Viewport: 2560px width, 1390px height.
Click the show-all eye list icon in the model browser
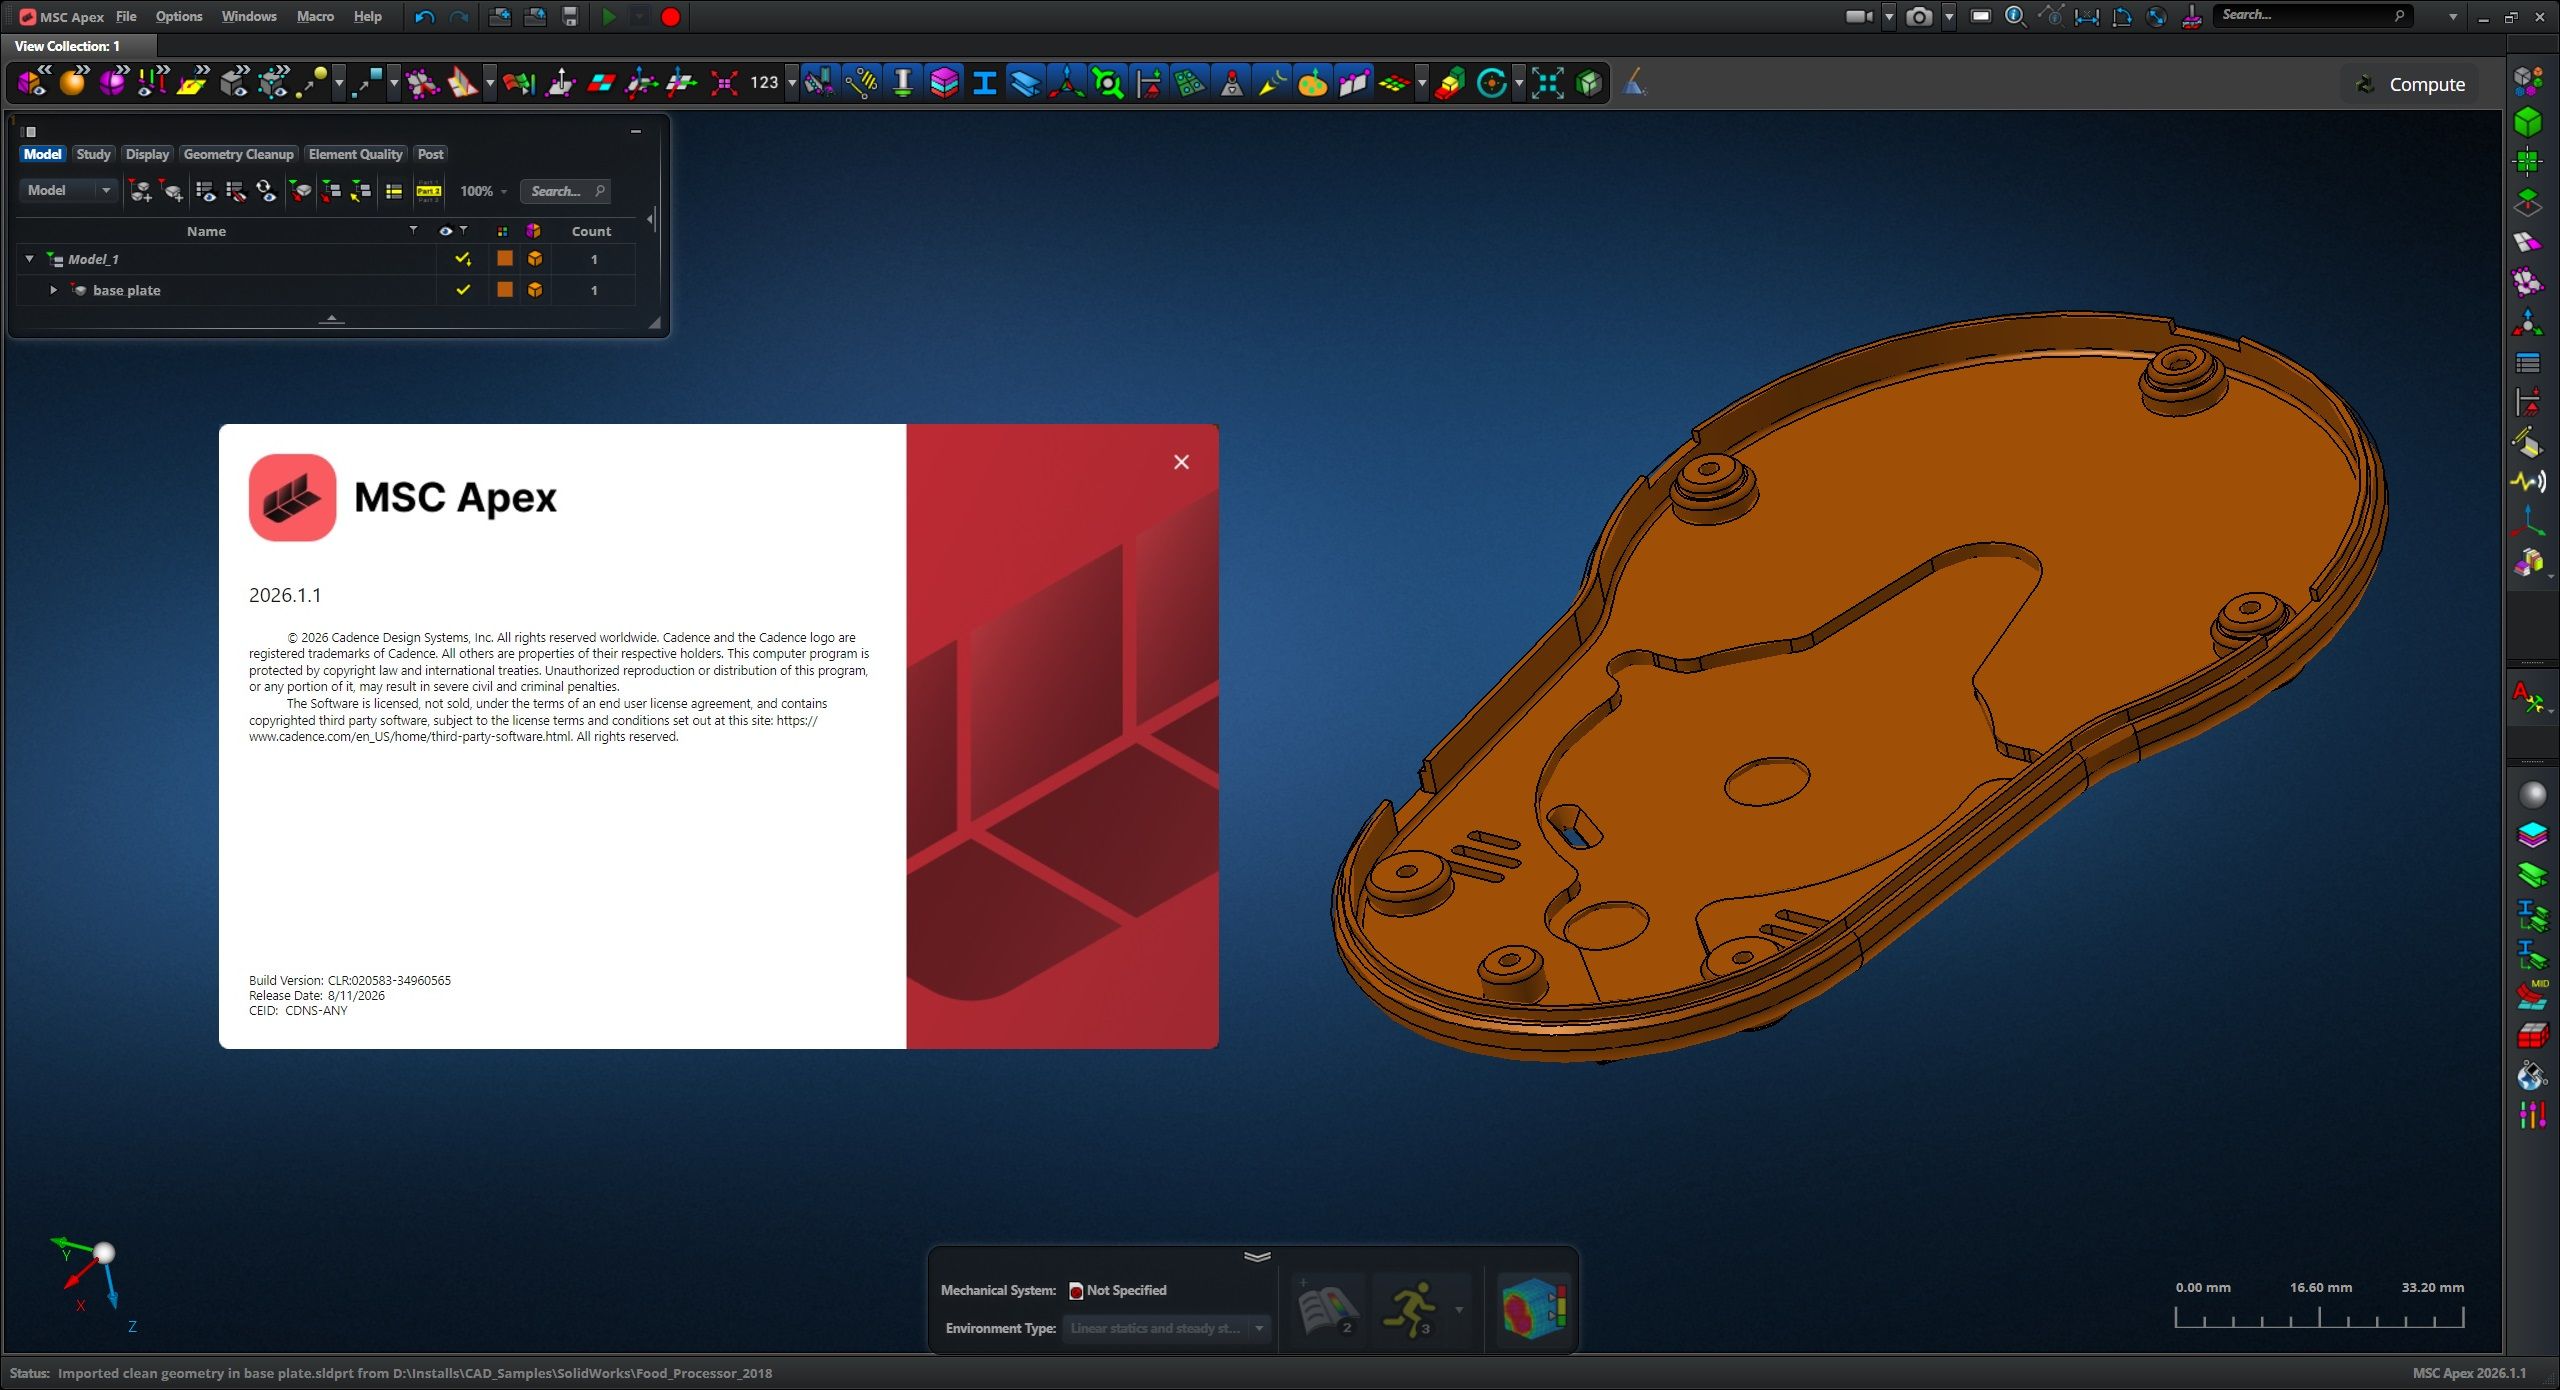(206, 191)
